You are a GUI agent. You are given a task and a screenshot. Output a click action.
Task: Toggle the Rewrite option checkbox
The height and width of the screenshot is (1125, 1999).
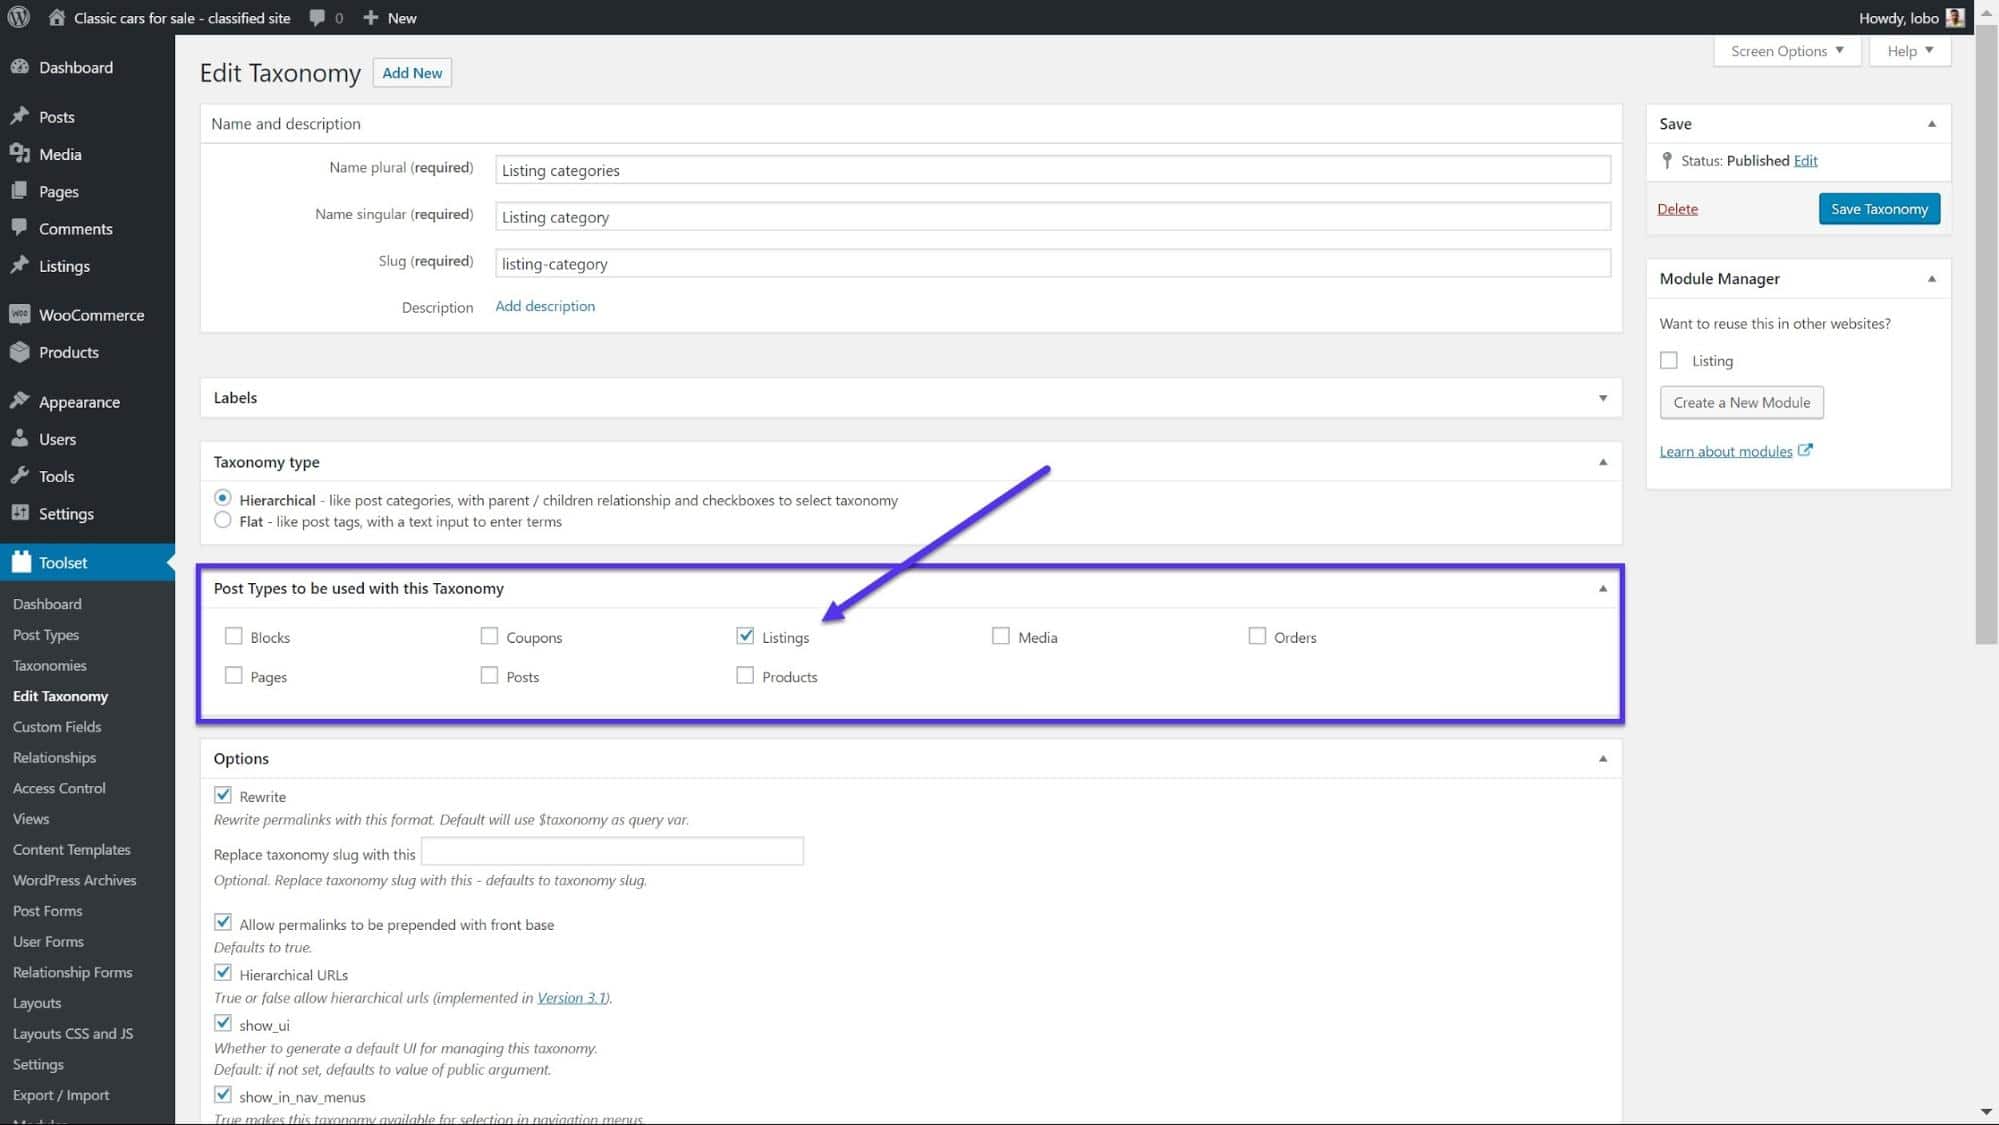point(222,794)
